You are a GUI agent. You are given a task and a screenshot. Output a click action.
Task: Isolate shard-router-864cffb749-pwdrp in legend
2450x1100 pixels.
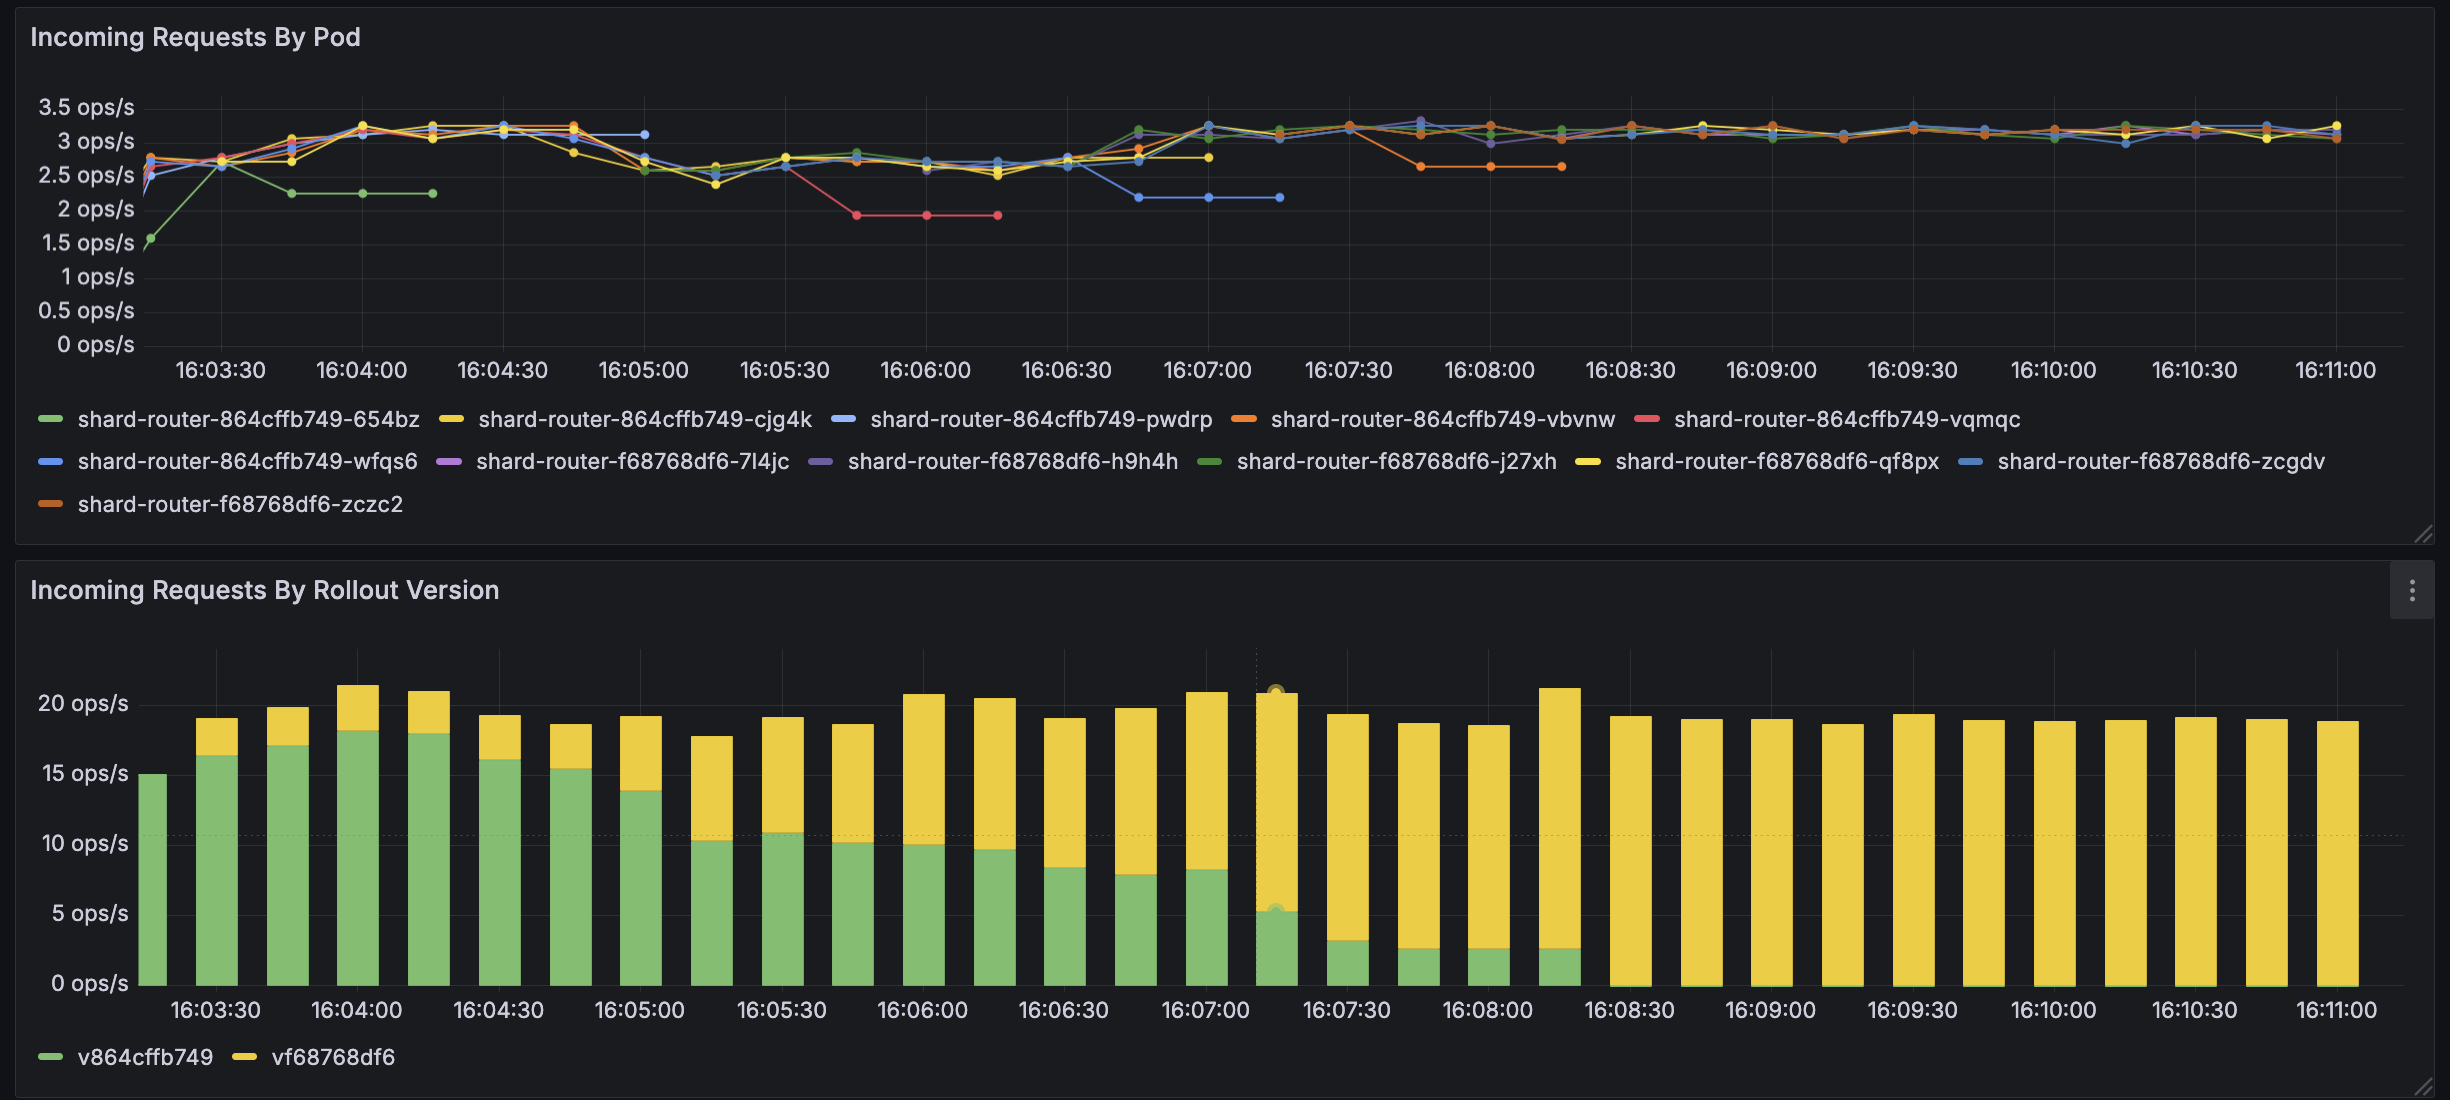[1040, 420]
